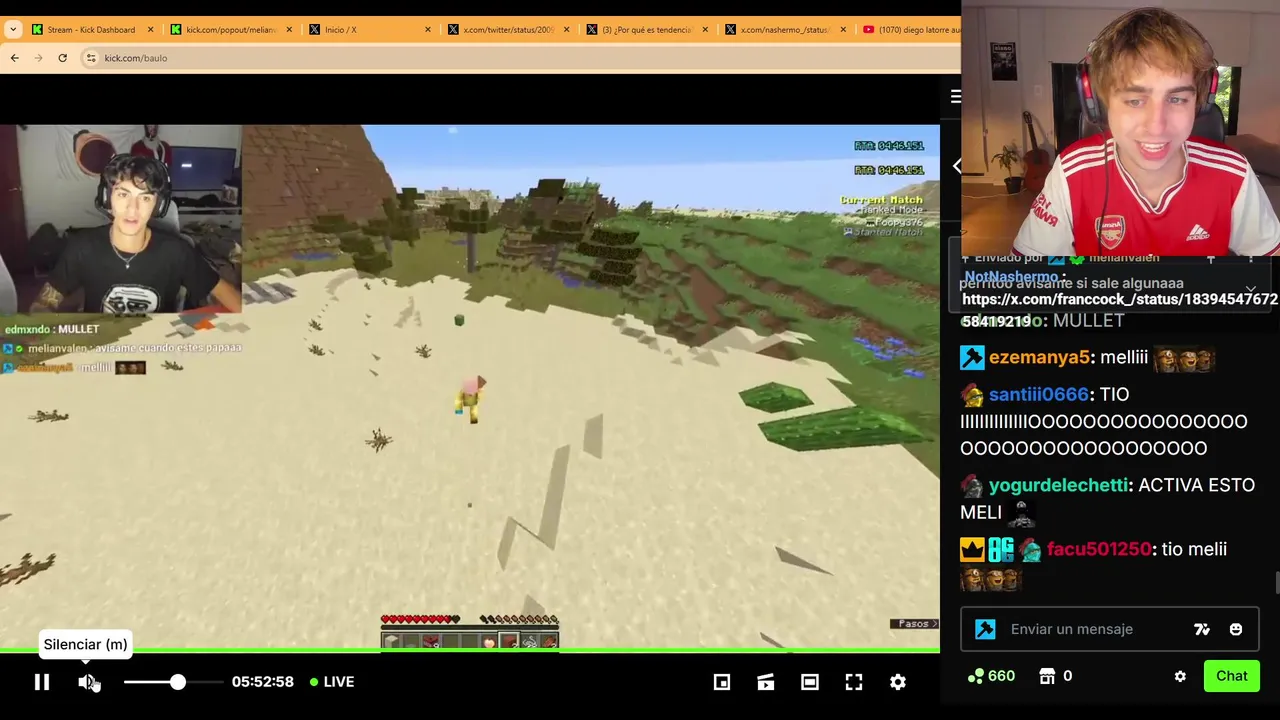Click the Pasos button on the video

(915, 624)
